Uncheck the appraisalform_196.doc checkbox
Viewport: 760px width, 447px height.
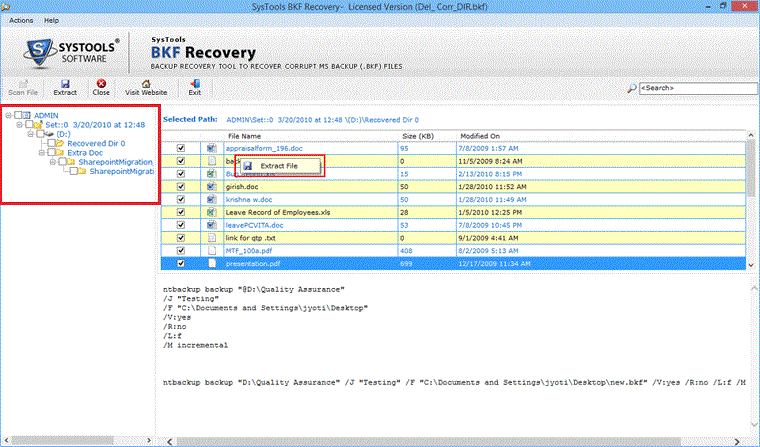[181, 148]
